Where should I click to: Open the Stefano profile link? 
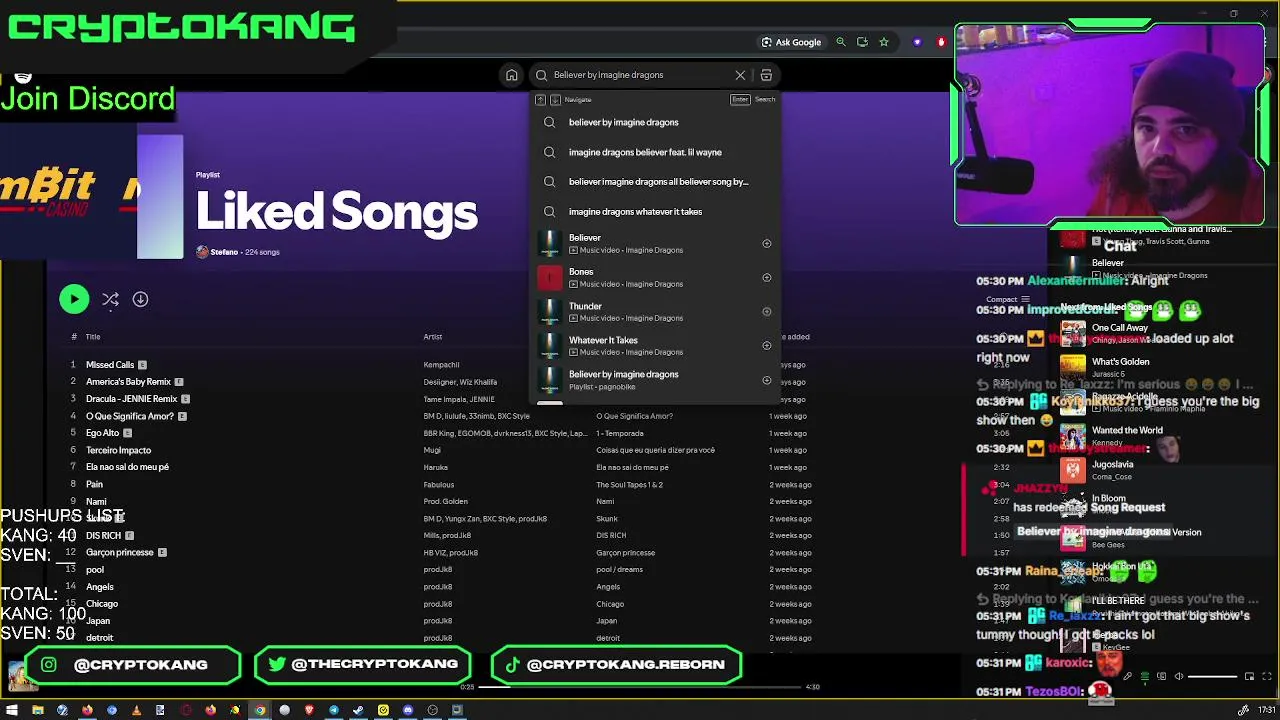[224, 252]
